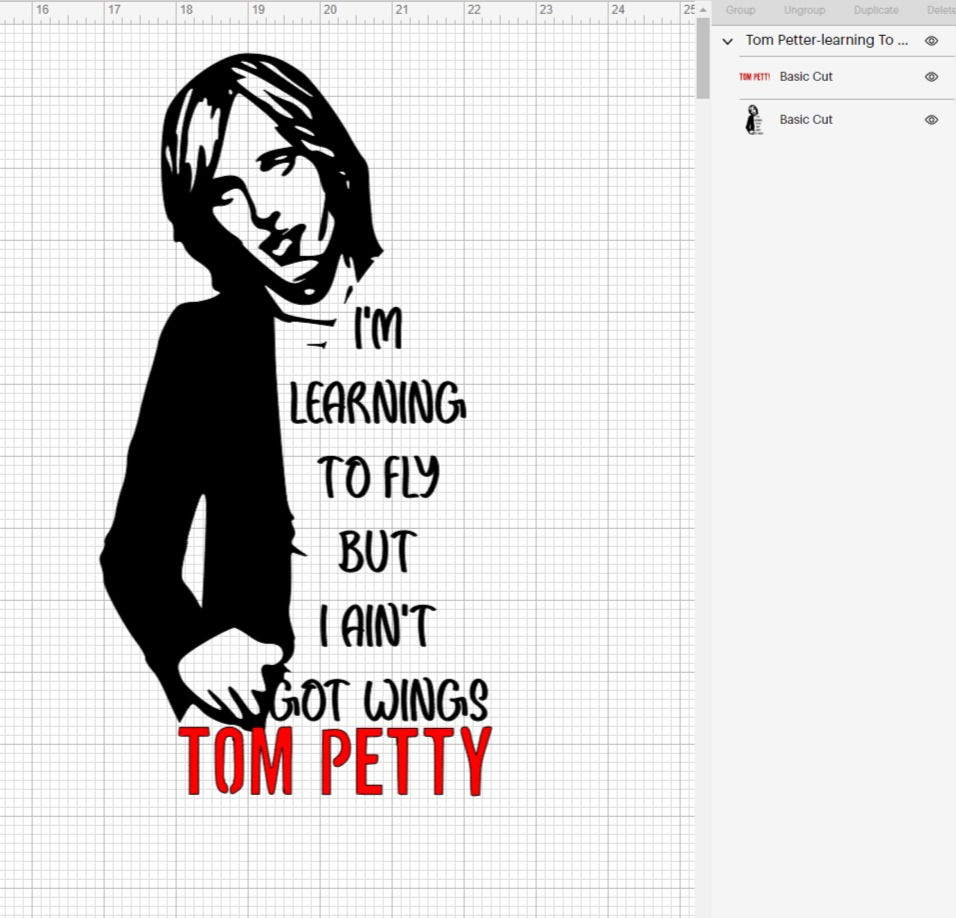
Task: Click the Duplicate button in layers panel
Action: click(876, 10)
